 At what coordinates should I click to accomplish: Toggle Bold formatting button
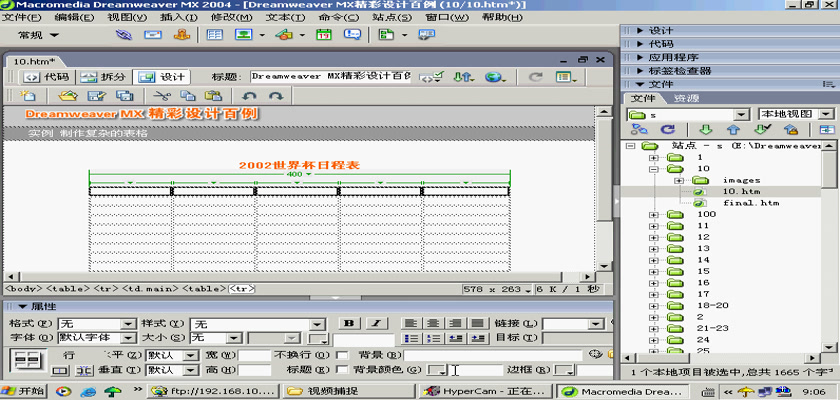pos(349,323)
